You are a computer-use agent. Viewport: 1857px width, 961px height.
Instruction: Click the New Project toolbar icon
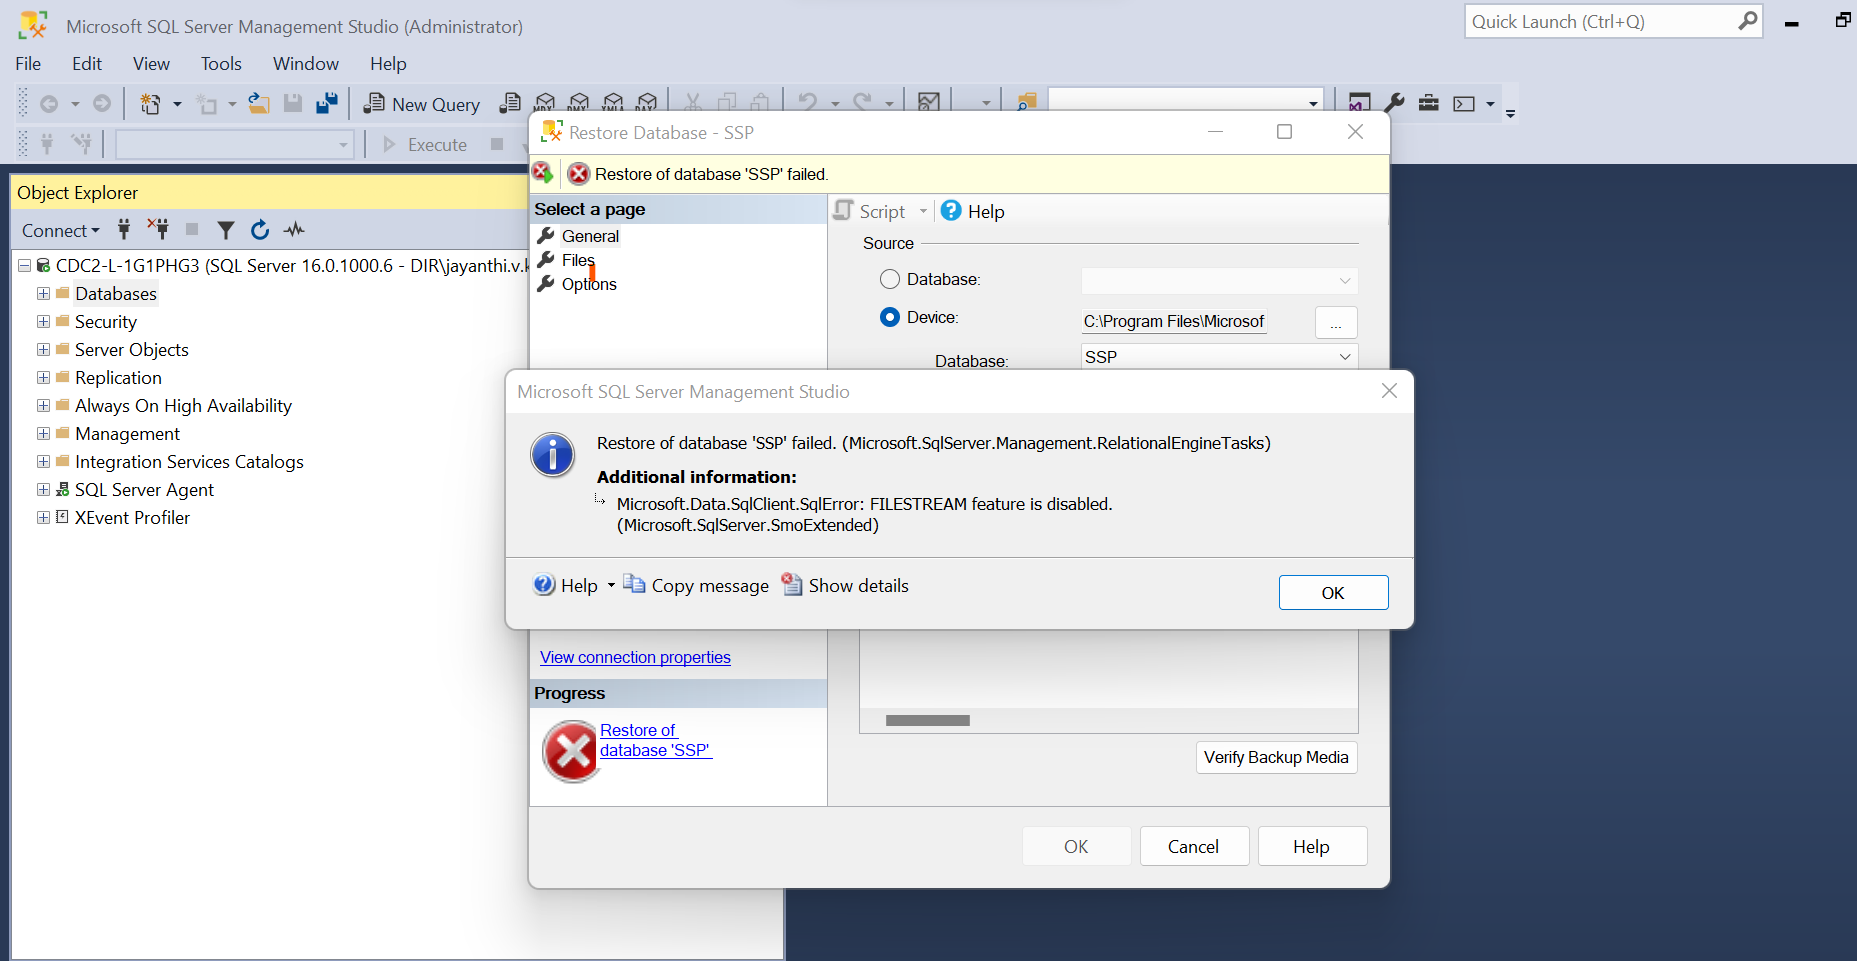150,104
